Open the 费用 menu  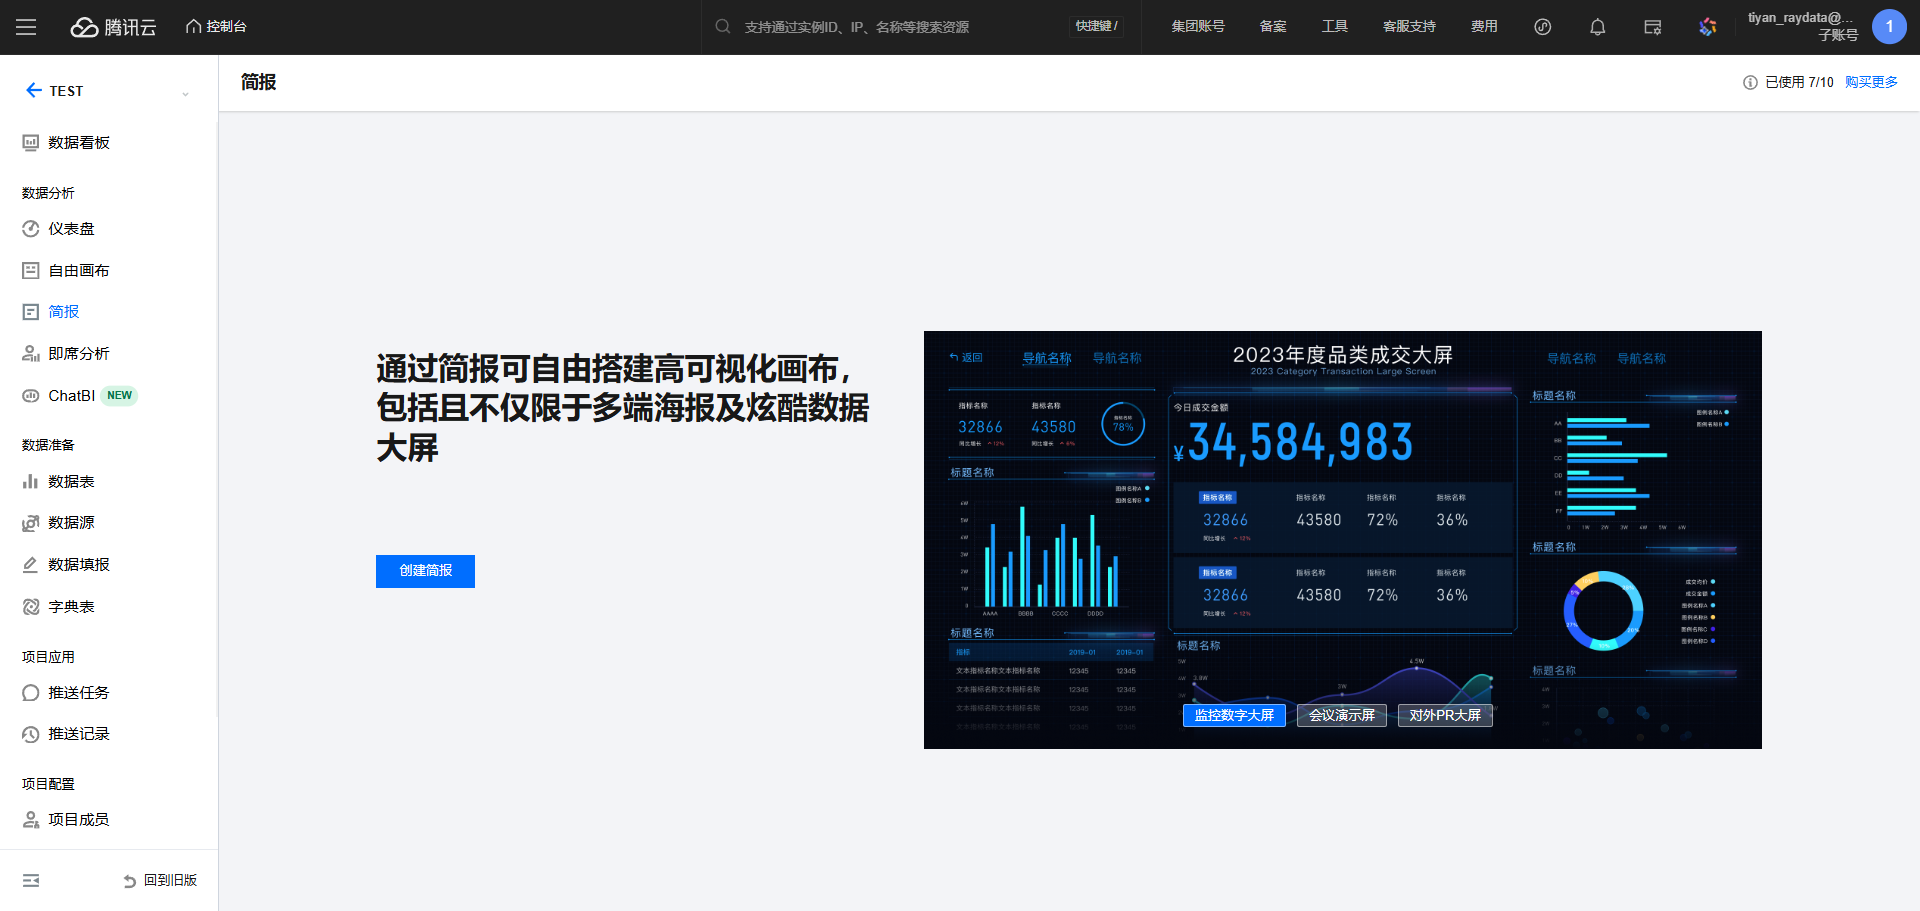pos(1483,27)
